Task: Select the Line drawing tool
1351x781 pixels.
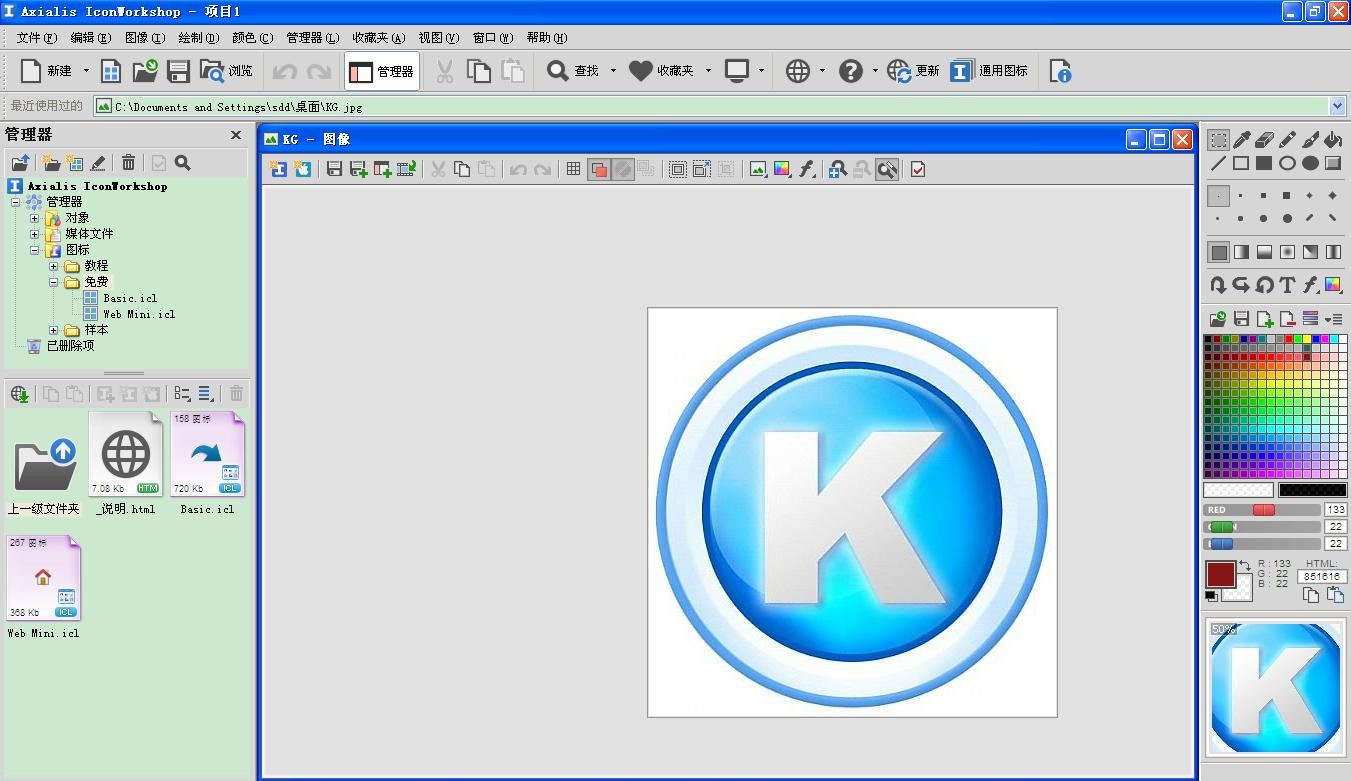Action: pos(1218,163)
